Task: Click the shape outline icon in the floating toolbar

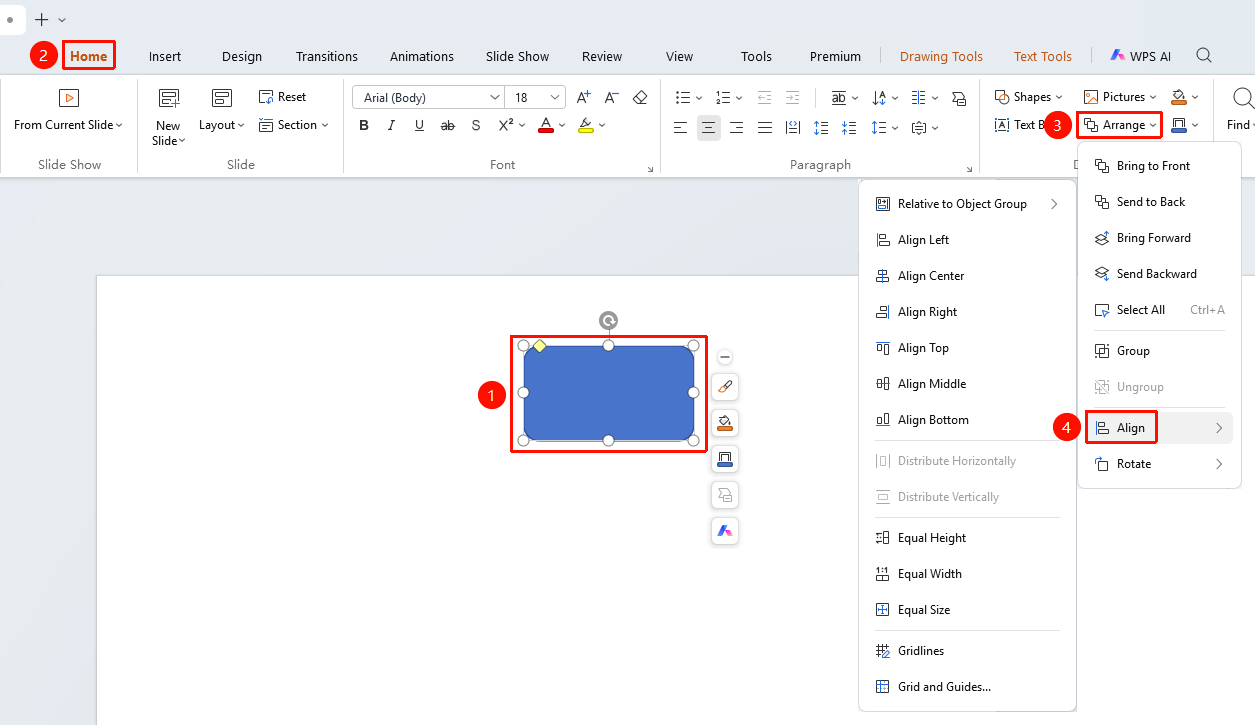Action: click(725, 459)
